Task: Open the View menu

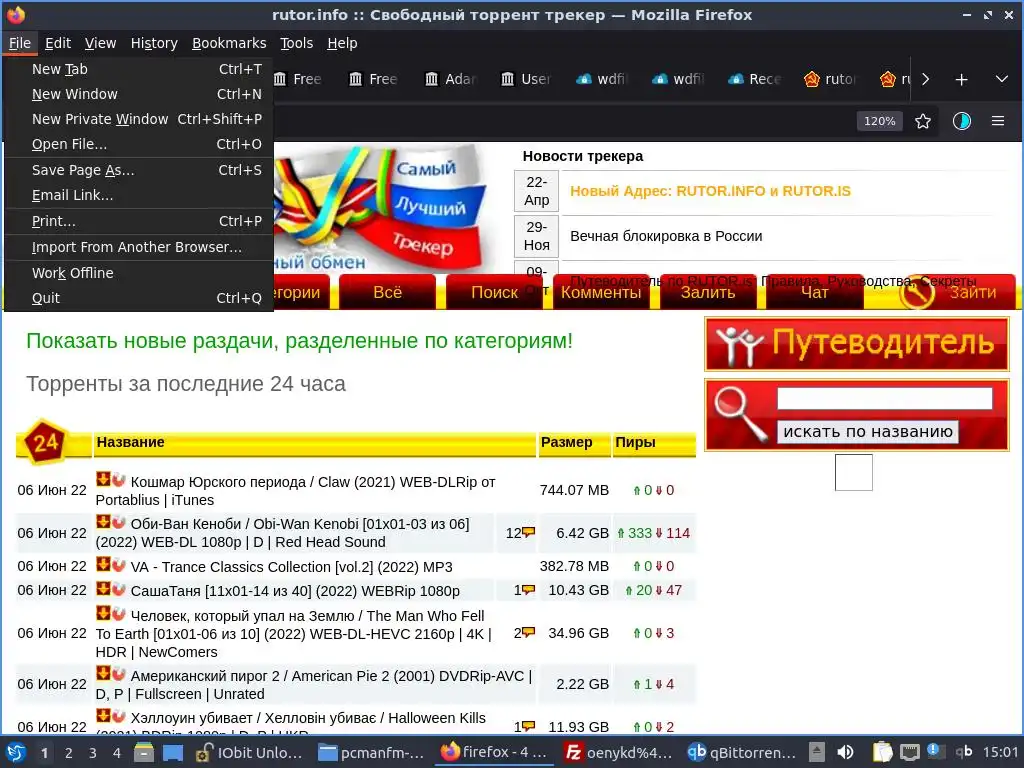Action: (100, 43)
